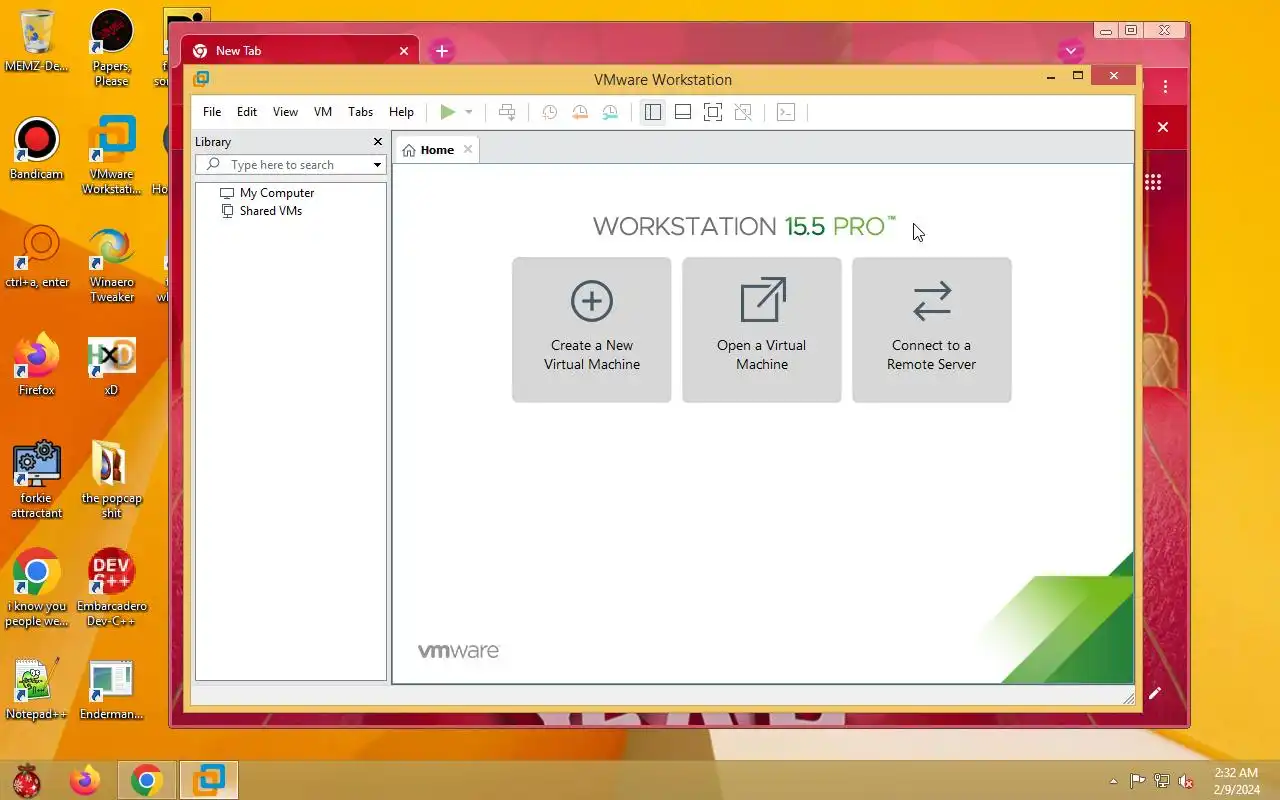Open the VM menu

click(x=323, y=112)
